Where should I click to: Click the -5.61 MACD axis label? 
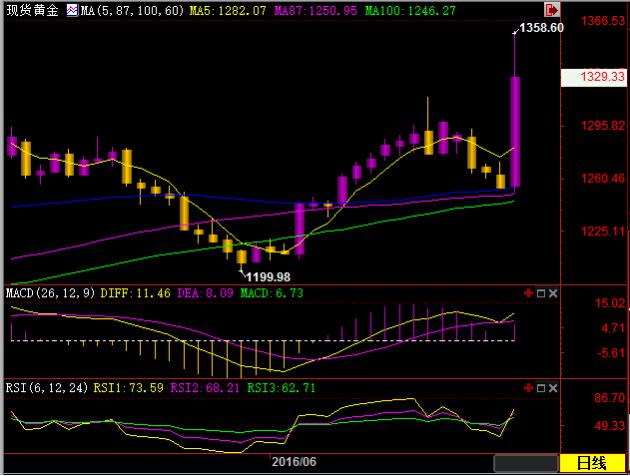(x=611, y=353)
